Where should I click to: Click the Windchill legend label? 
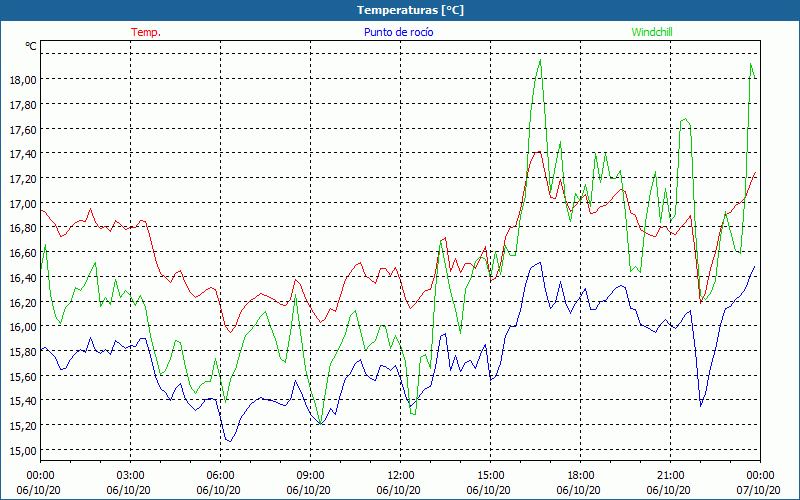[652, 32]
